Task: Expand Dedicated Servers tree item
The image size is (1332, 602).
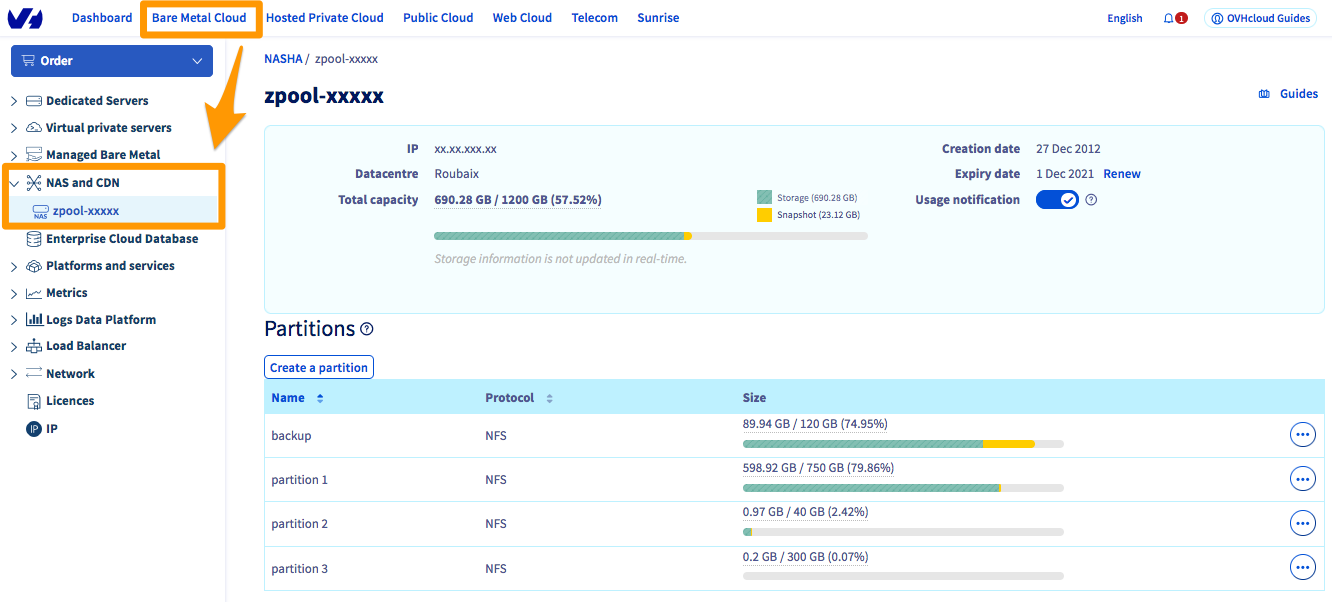Action: click(x=14, y=101)
